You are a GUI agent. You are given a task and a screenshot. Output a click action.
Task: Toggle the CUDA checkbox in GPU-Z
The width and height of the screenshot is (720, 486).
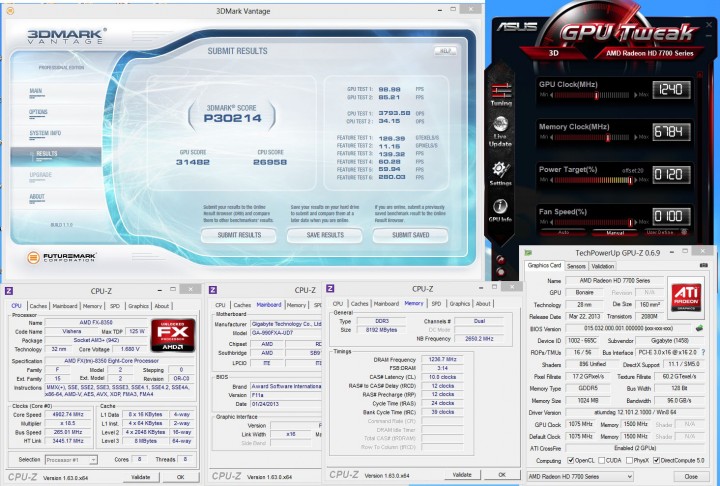point(602,460)
